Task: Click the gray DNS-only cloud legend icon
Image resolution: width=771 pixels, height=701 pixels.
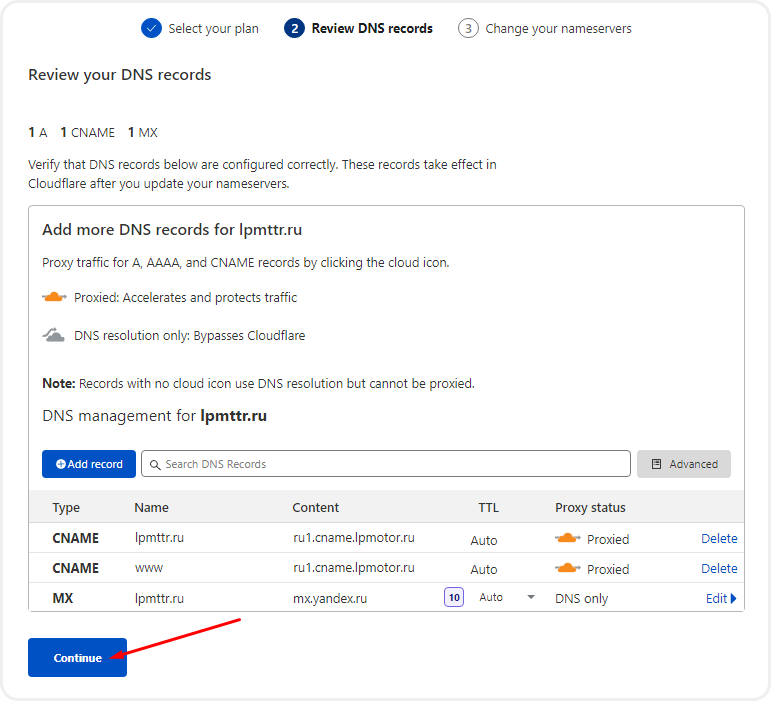Action: [x=54, y=335]
